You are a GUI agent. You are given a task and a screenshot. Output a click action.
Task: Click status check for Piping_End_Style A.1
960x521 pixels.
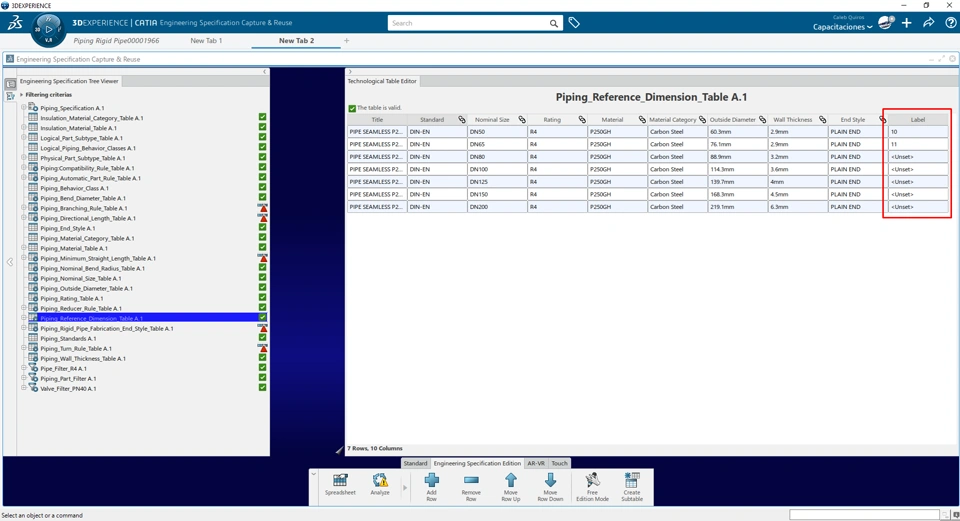(262, 228)
